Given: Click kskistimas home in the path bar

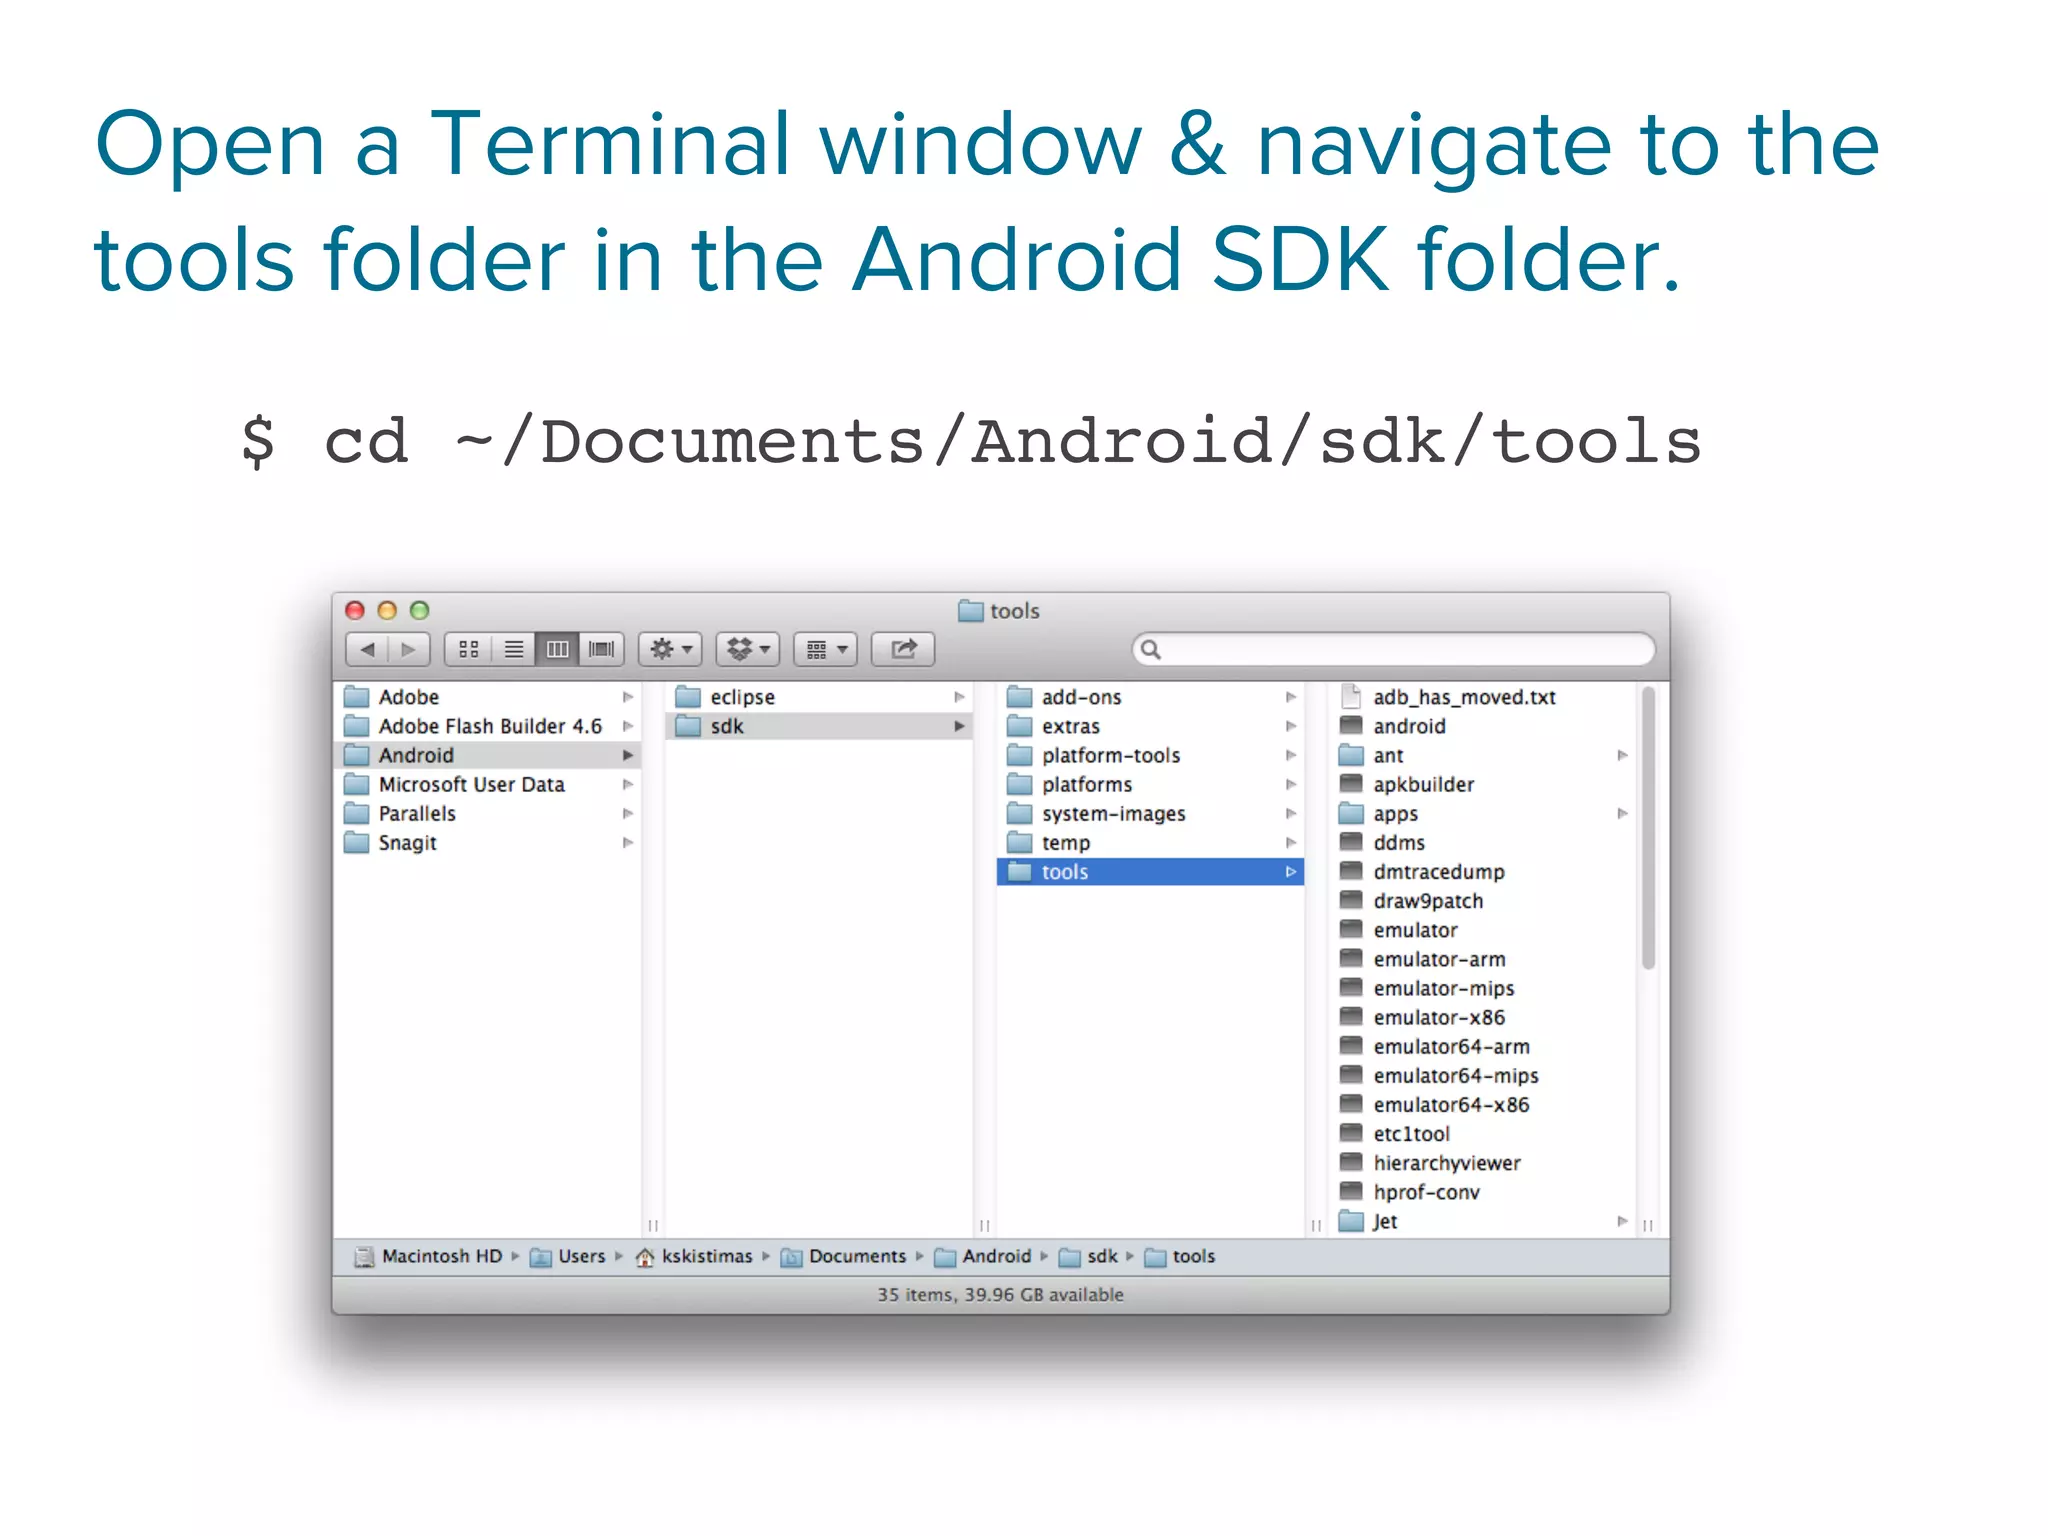Looking at the screenshot, I should (694, 1256).
